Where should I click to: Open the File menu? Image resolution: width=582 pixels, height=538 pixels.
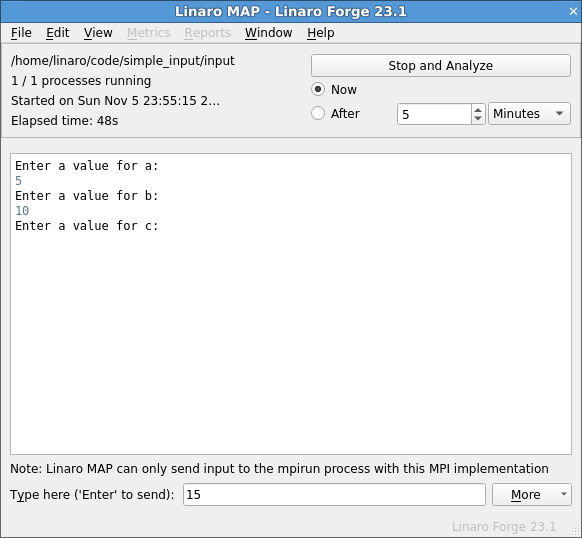click(x=21, y=33)
